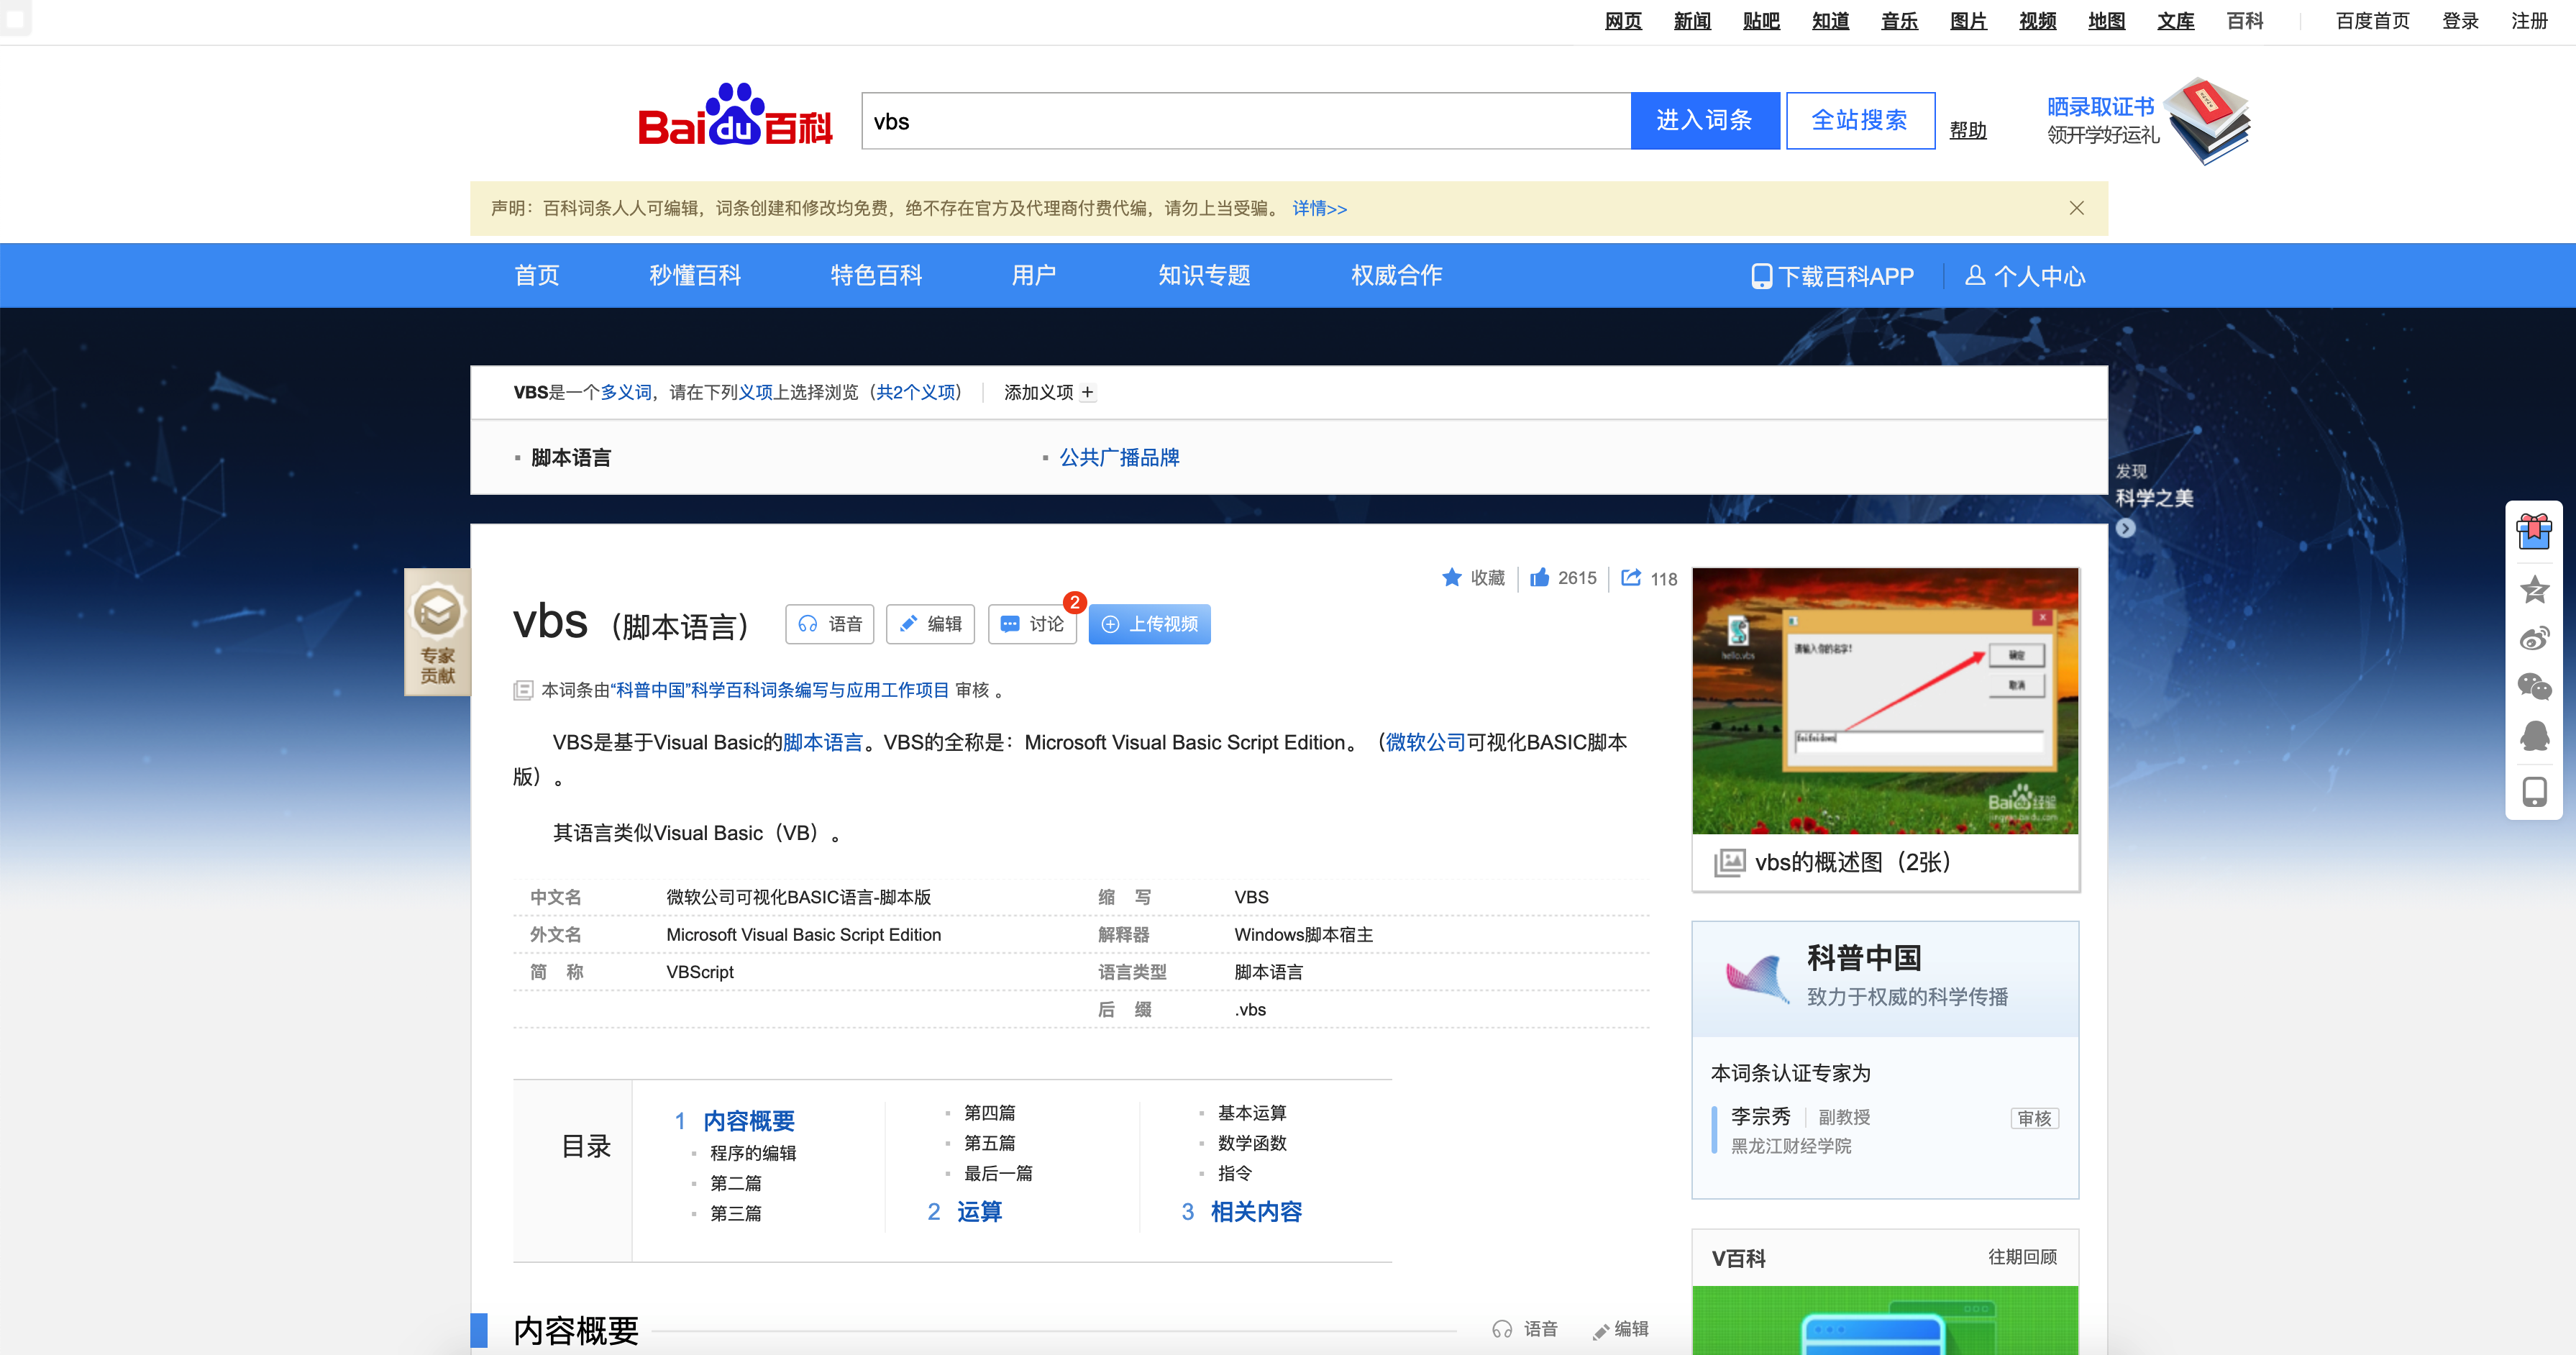Jump to 内容概要 in the table of contents
The width and height of the screenshot is (2576, 1355).
[748, 1121]
